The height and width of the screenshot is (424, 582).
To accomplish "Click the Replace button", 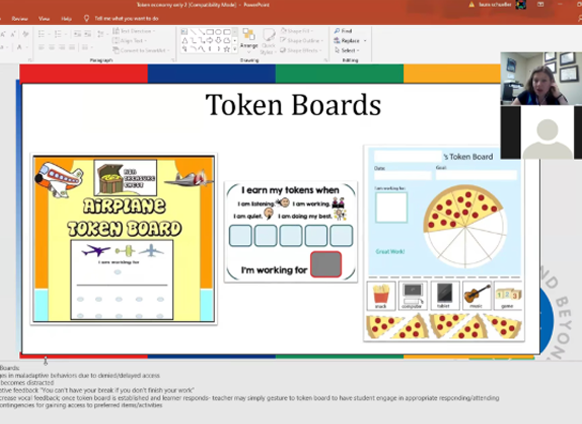I will (347, 40).
